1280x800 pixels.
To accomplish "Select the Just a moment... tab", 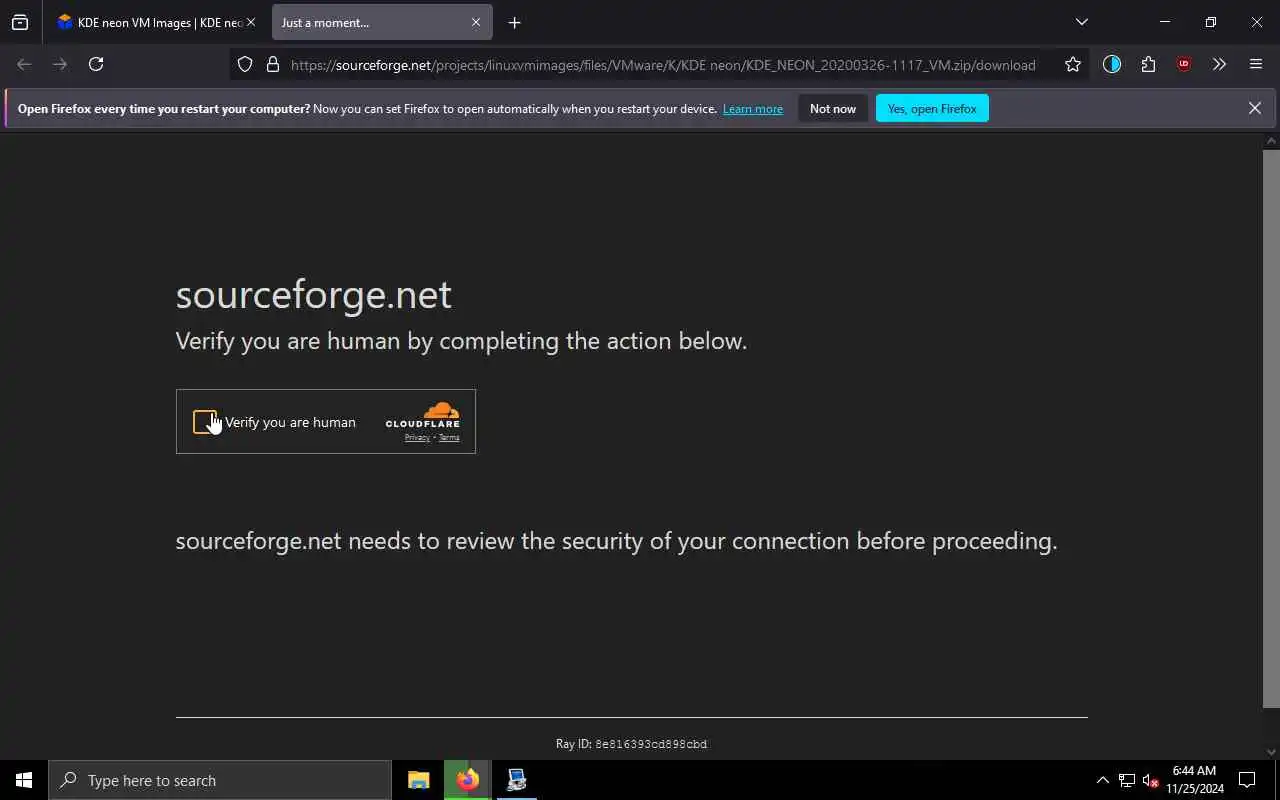I will point(370,22).
